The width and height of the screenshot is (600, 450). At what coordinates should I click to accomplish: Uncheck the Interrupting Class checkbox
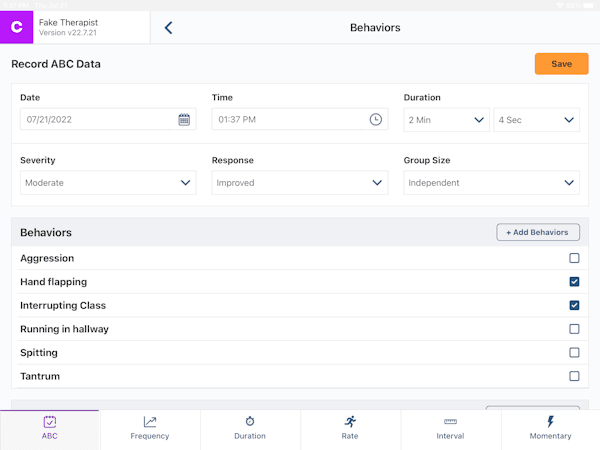click(574, 305)
